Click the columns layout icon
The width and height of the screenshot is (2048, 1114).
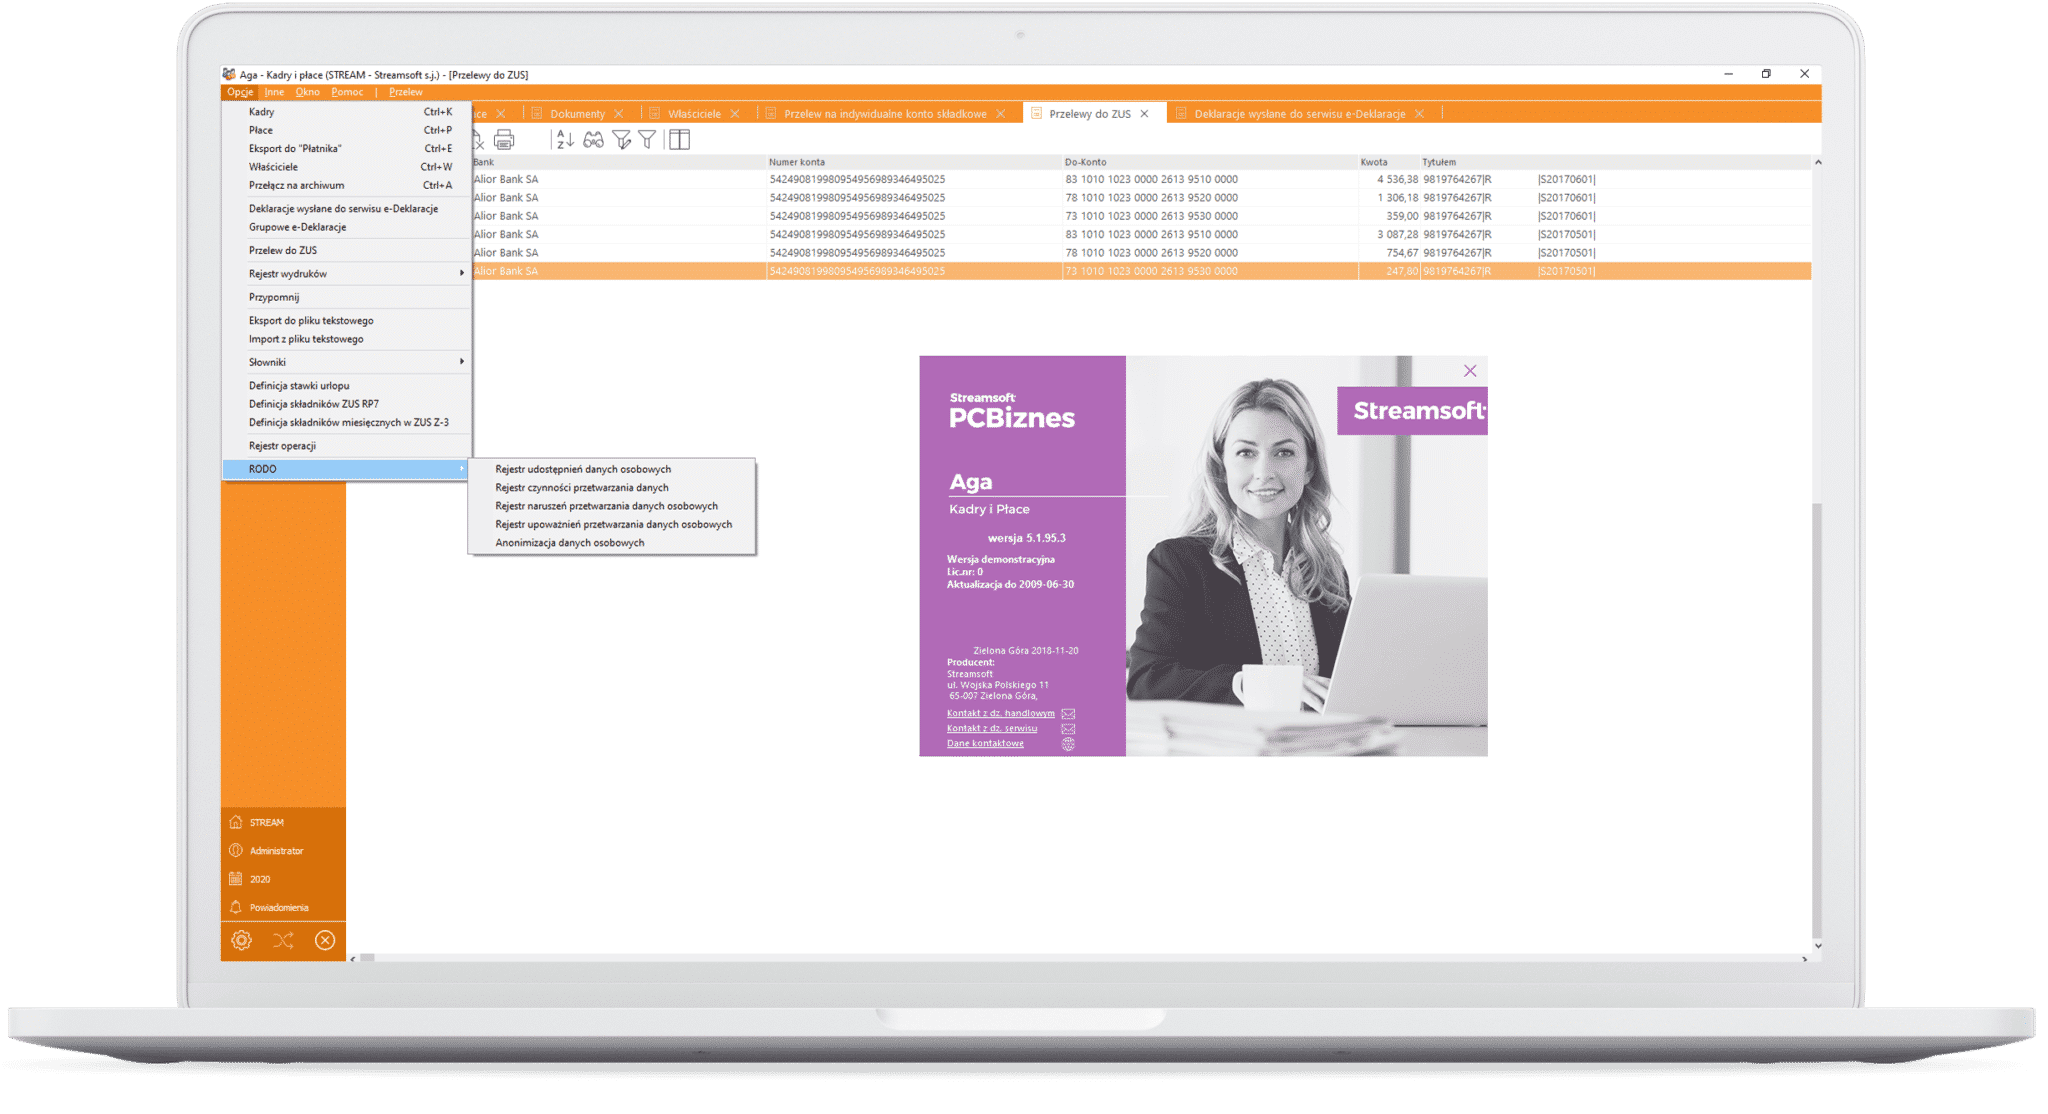[x=680, y=140]
